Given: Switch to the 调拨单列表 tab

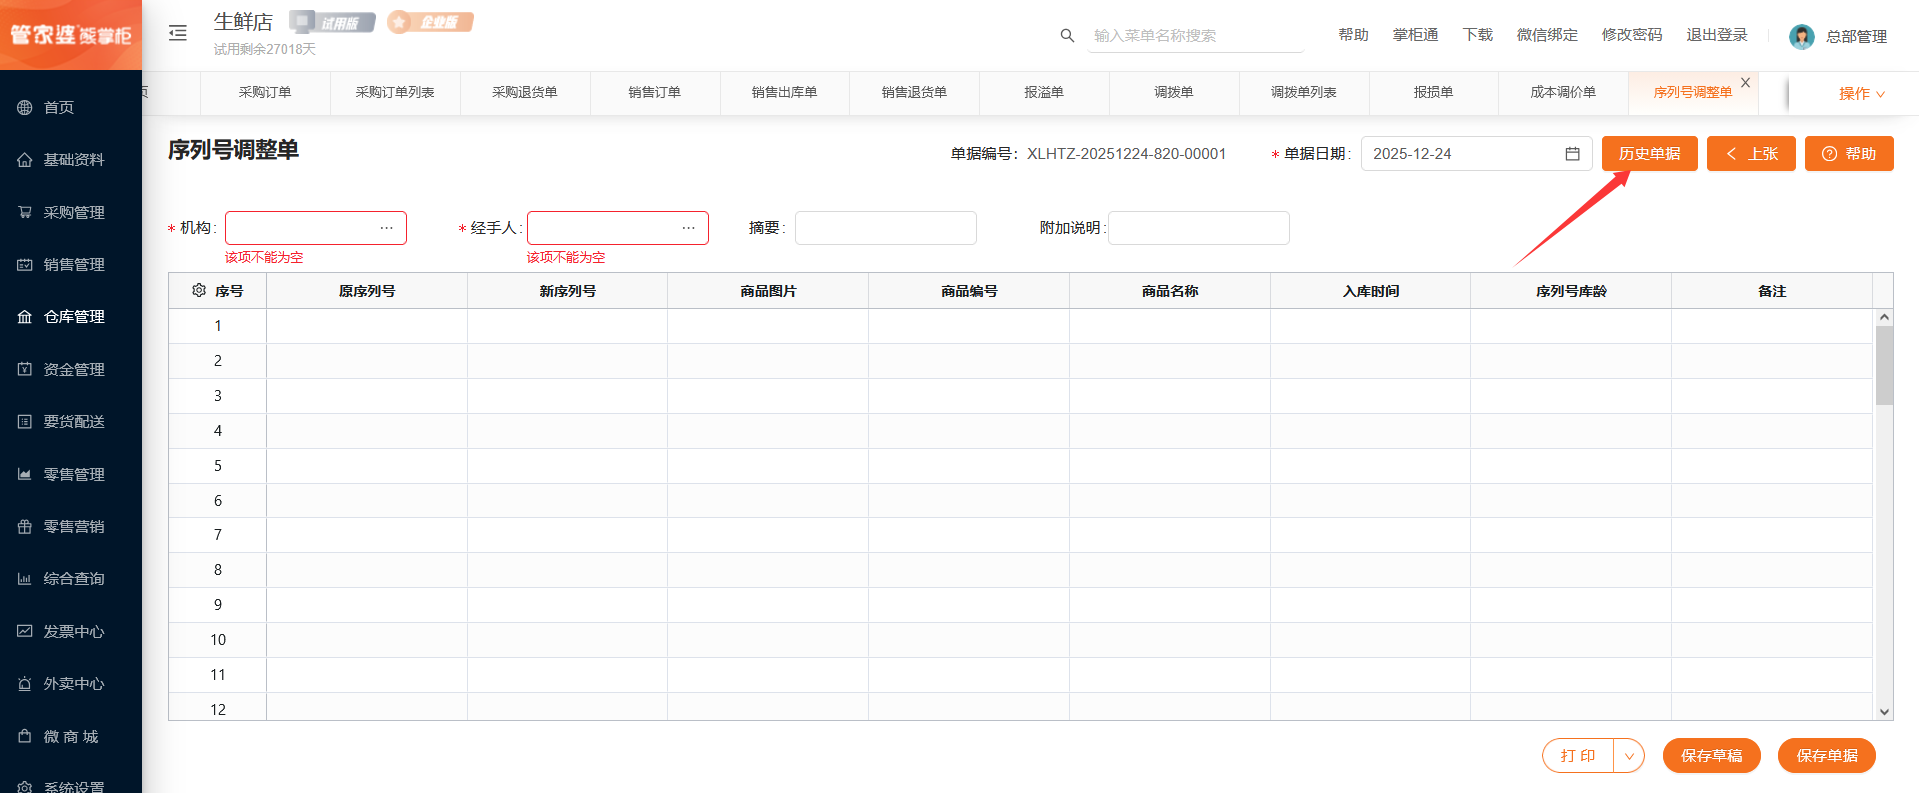Looking at the screenshot, I should point(1304,92).
